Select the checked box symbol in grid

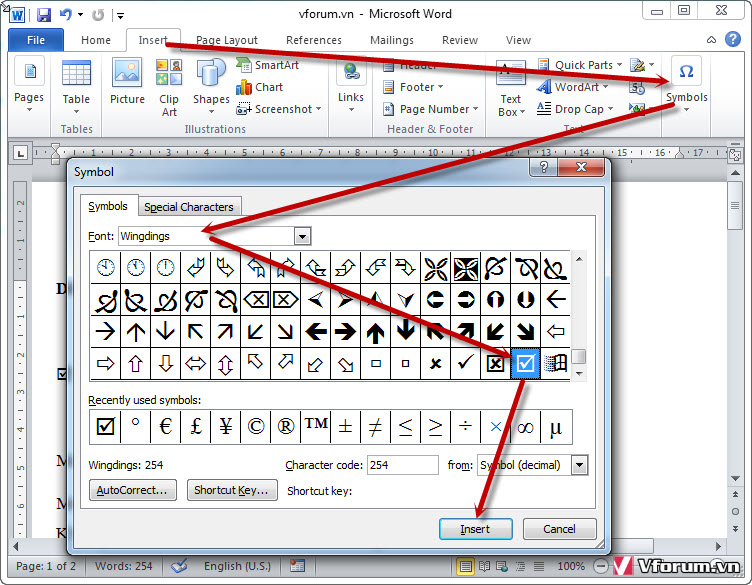(525, 363)
